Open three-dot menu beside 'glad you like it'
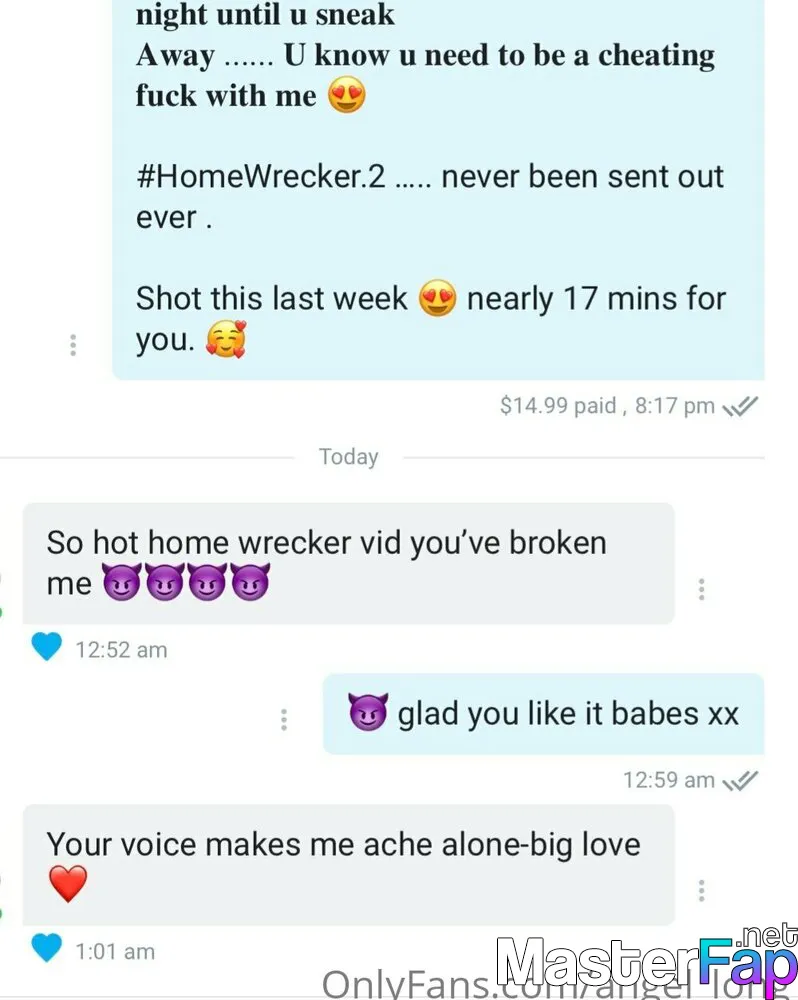 [x=284, y=719]
